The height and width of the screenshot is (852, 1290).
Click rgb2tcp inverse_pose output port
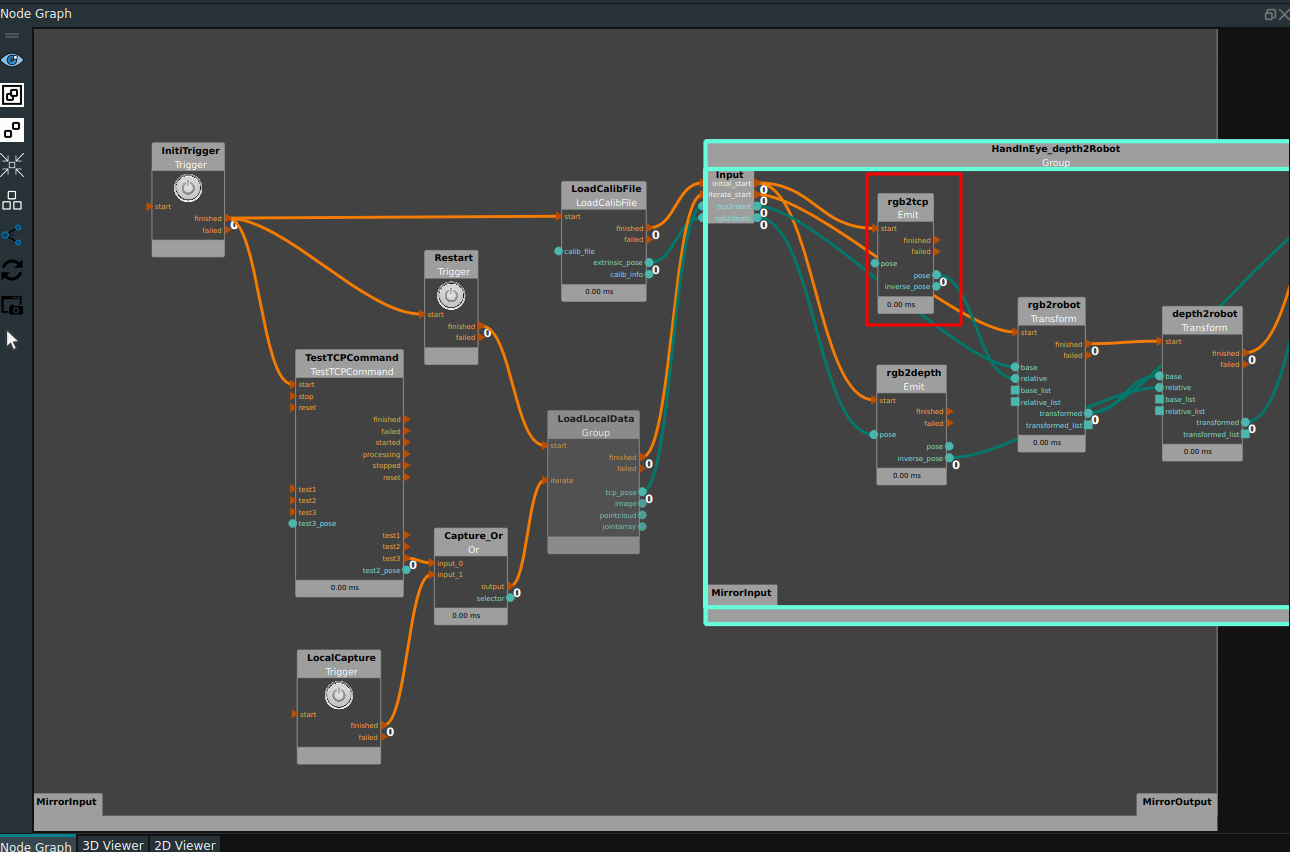[937, 286]
